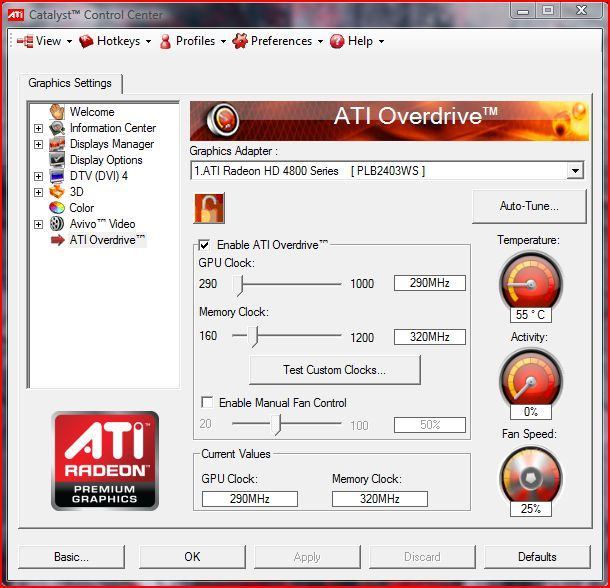Click the Basic button
The image size is (610, 588).
[x=72, y=557]
